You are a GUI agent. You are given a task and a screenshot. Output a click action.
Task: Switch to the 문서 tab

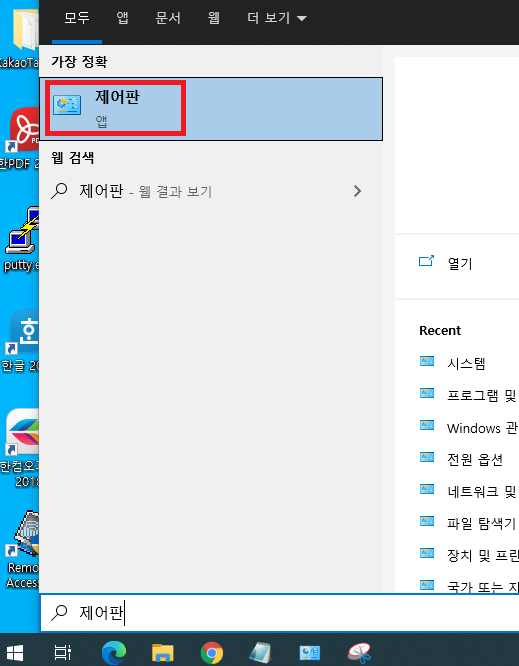tap(168, 18)
